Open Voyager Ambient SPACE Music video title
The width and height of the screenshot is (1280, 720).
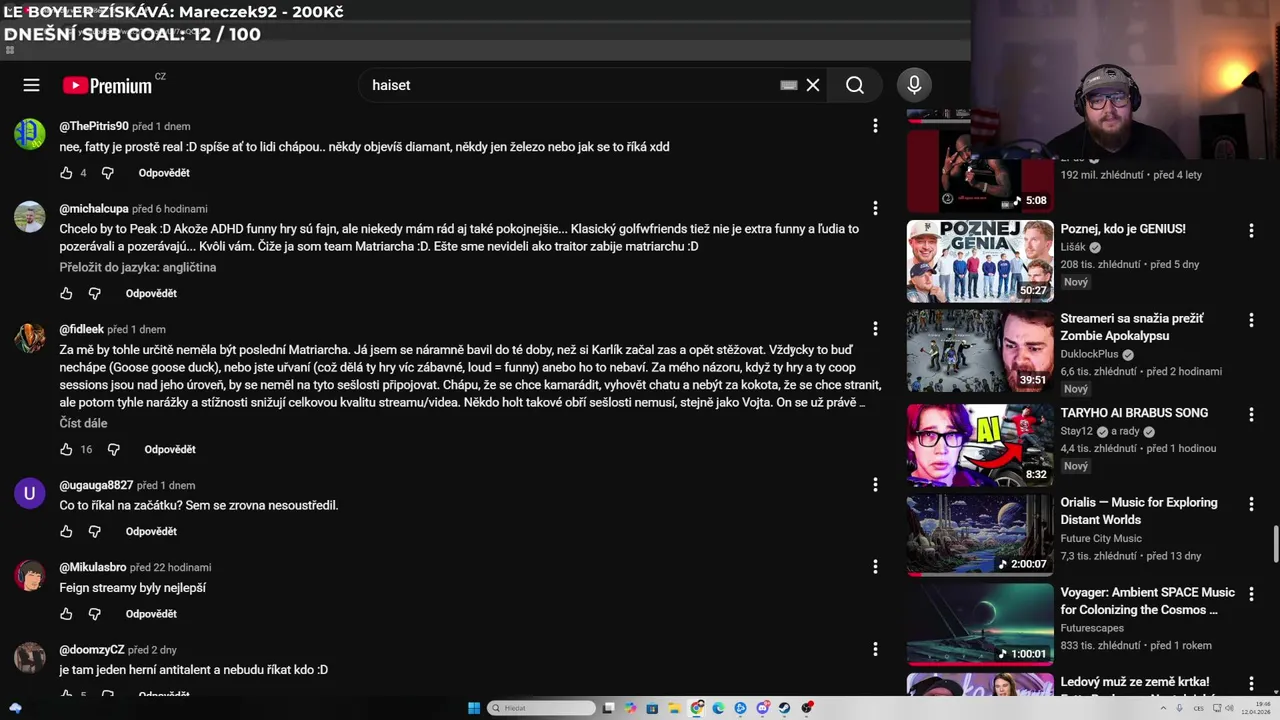[1148, 601]
